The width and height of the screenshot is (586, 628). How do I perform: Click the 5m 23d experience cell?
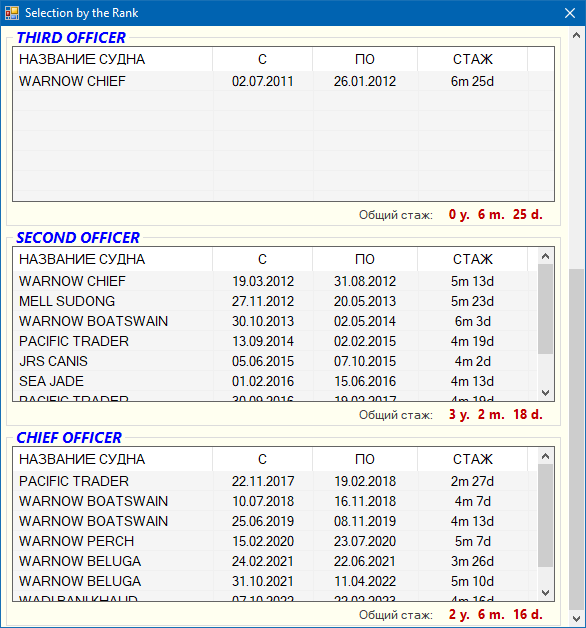(x=473, y=301)
